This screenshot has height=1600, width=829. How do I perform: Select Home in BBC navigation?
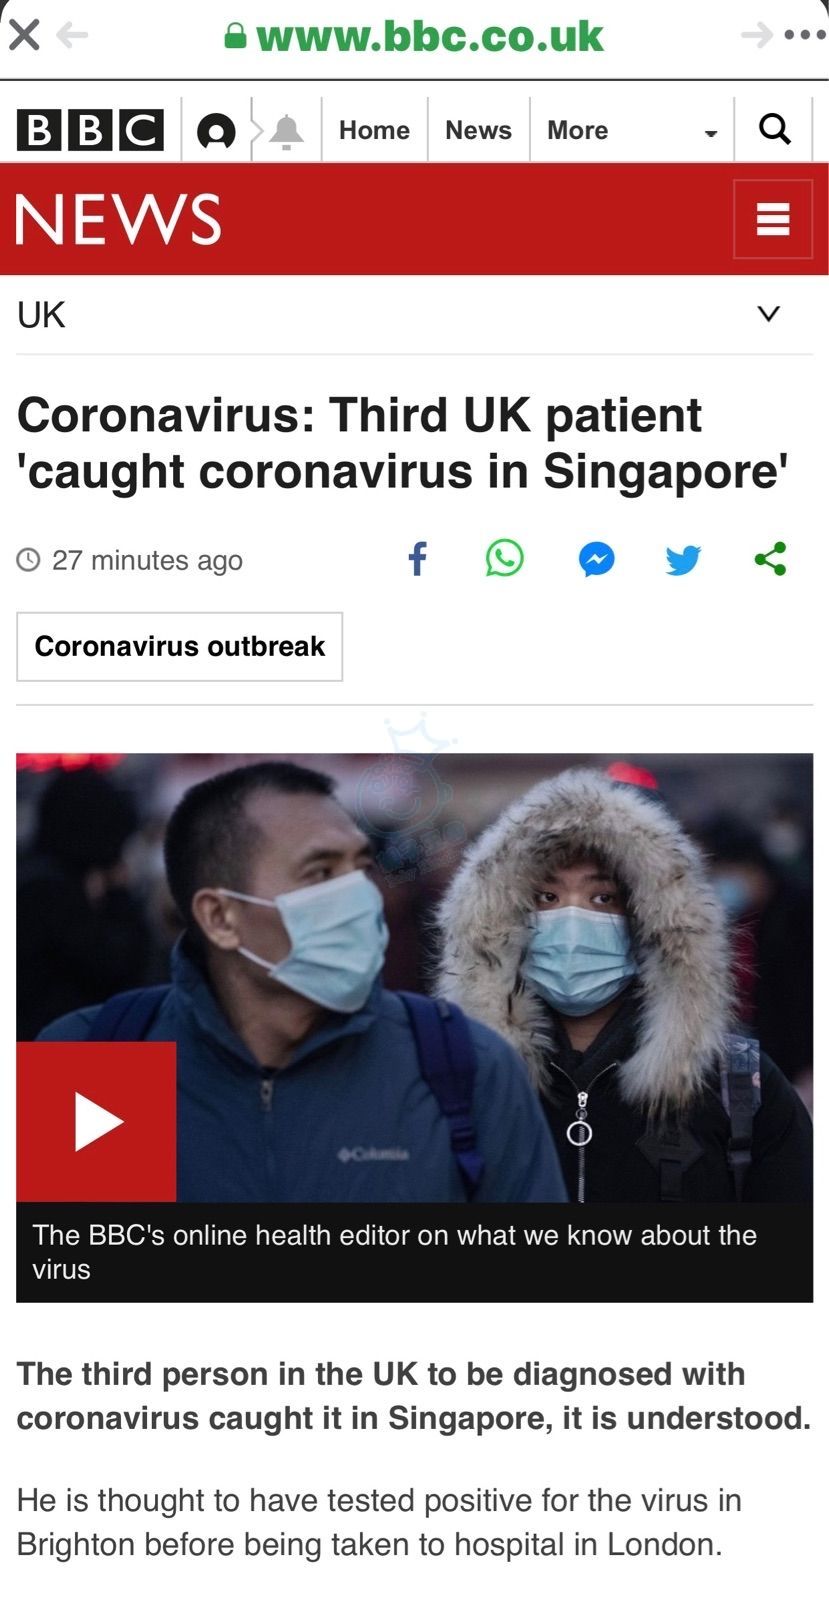click(x=374, y=130)
